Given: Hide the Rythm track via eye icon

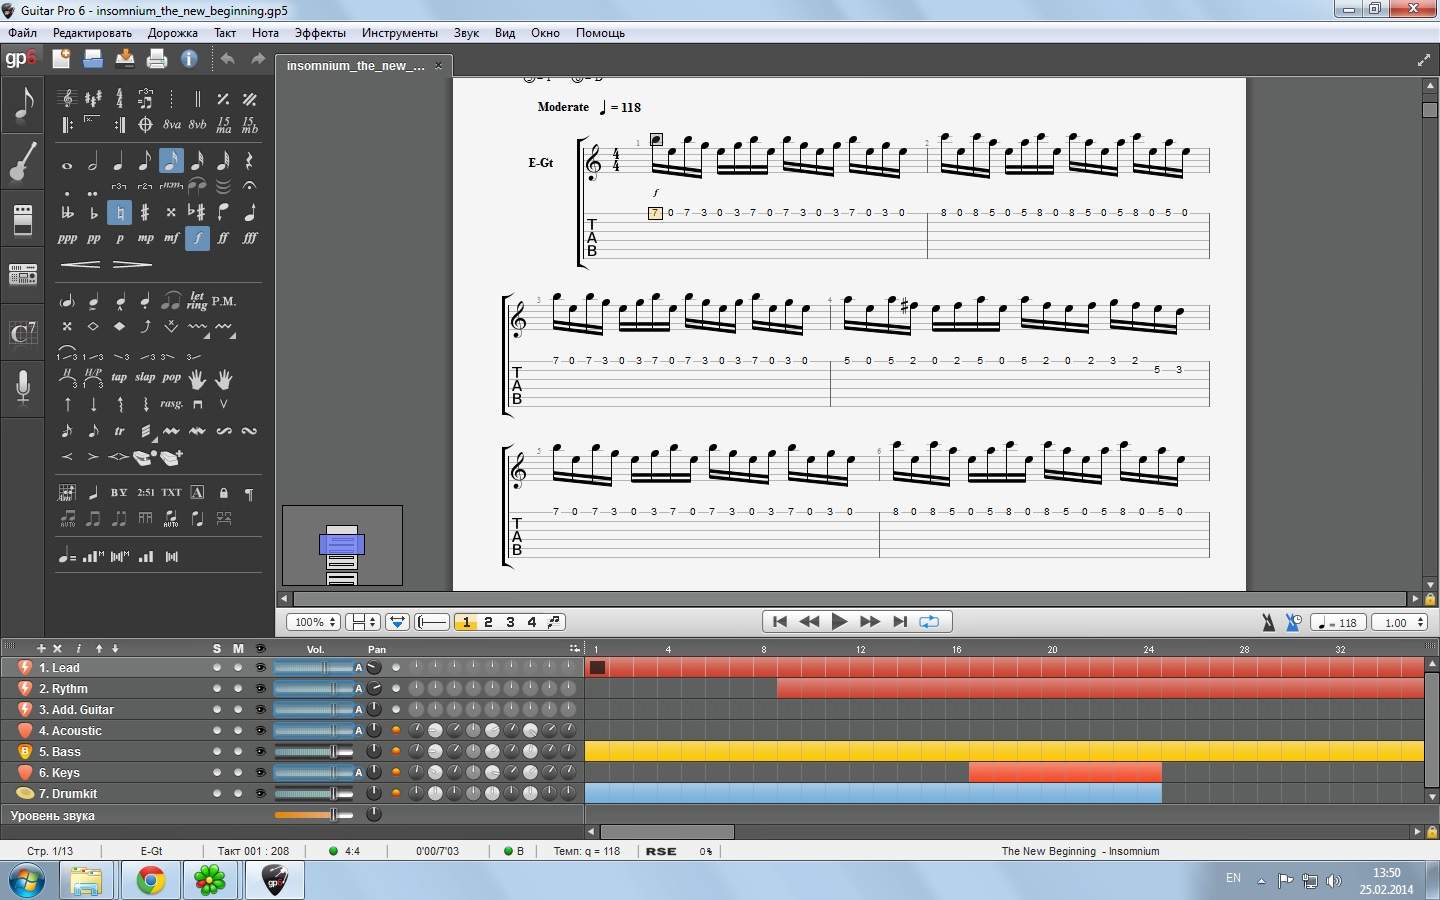Looking at the screenshot, I should 261,689.
